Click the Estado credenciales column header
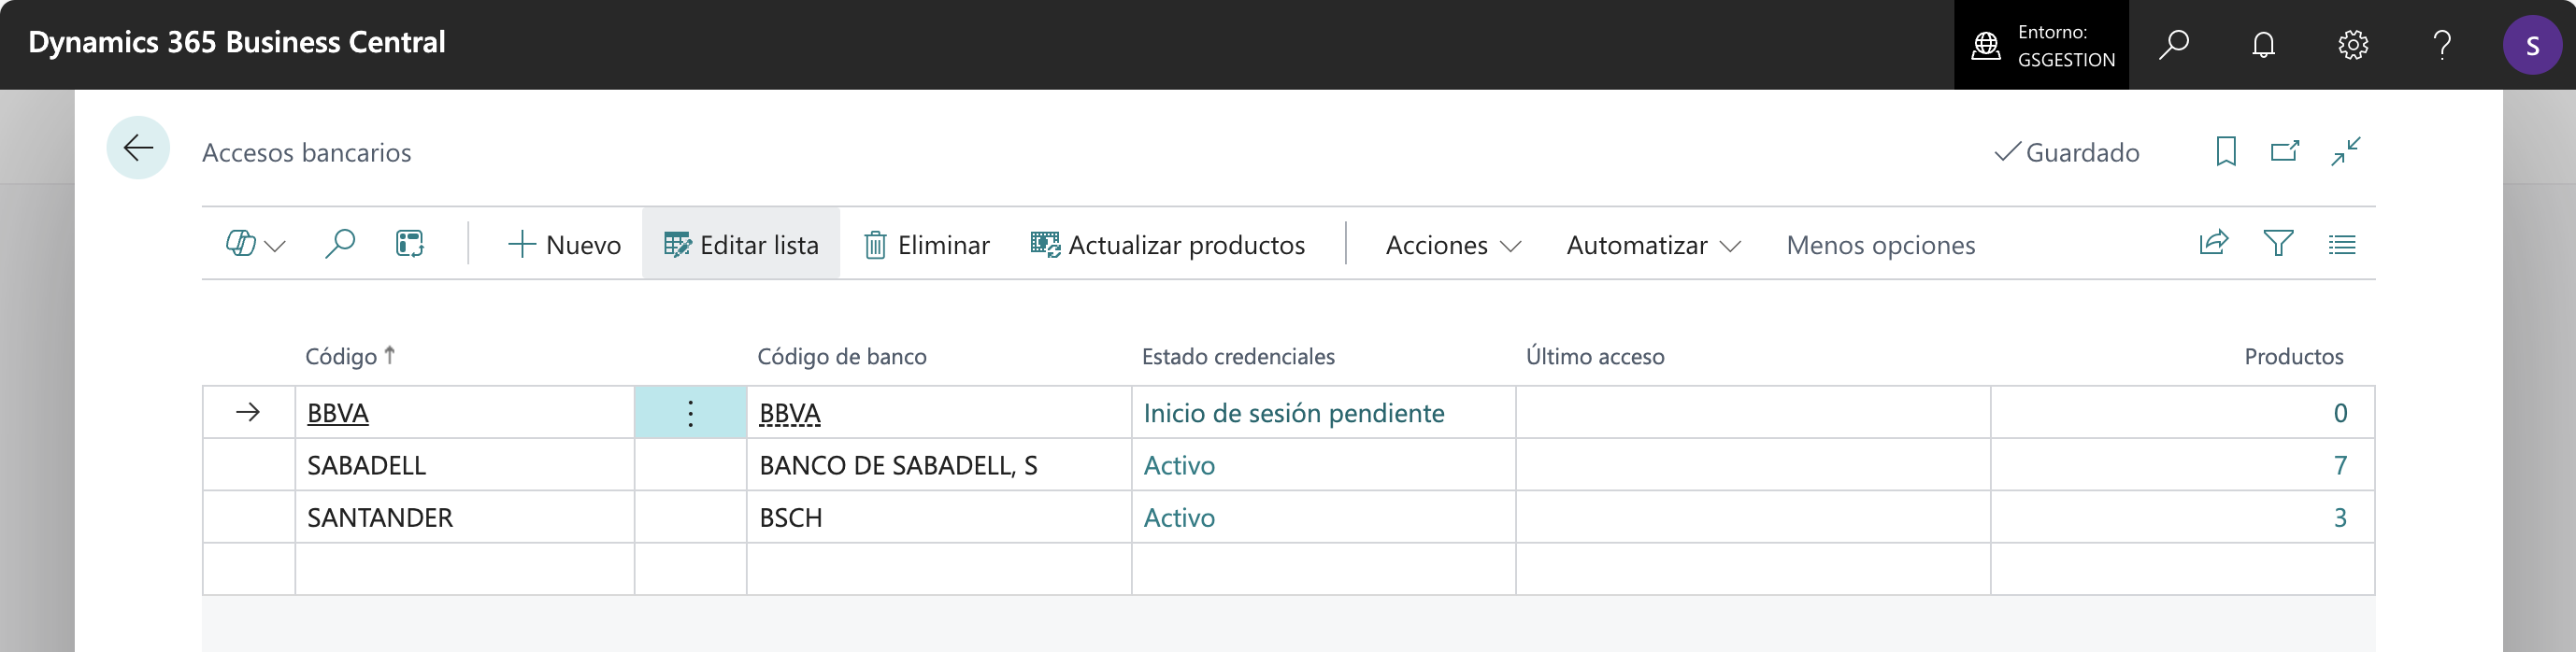The height and width of the screenshot is (652, 2576). coord(1238,356)
